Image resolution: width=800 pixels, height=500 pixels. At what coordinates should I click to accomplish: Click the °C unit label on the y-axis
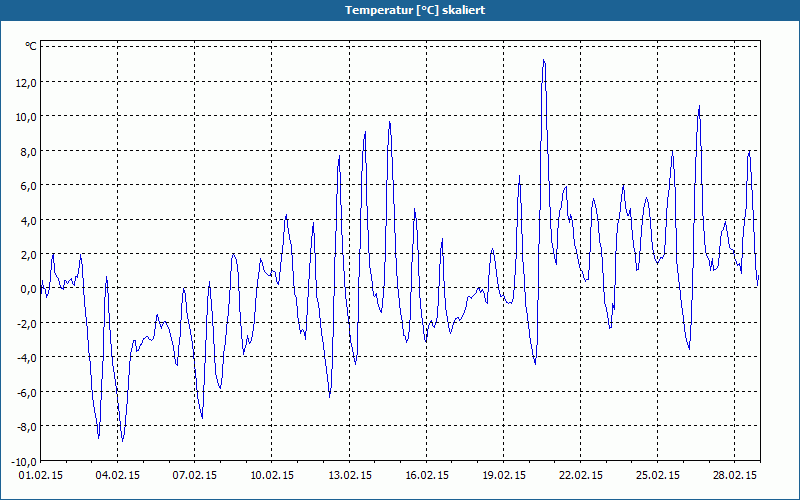coord(31,47)
